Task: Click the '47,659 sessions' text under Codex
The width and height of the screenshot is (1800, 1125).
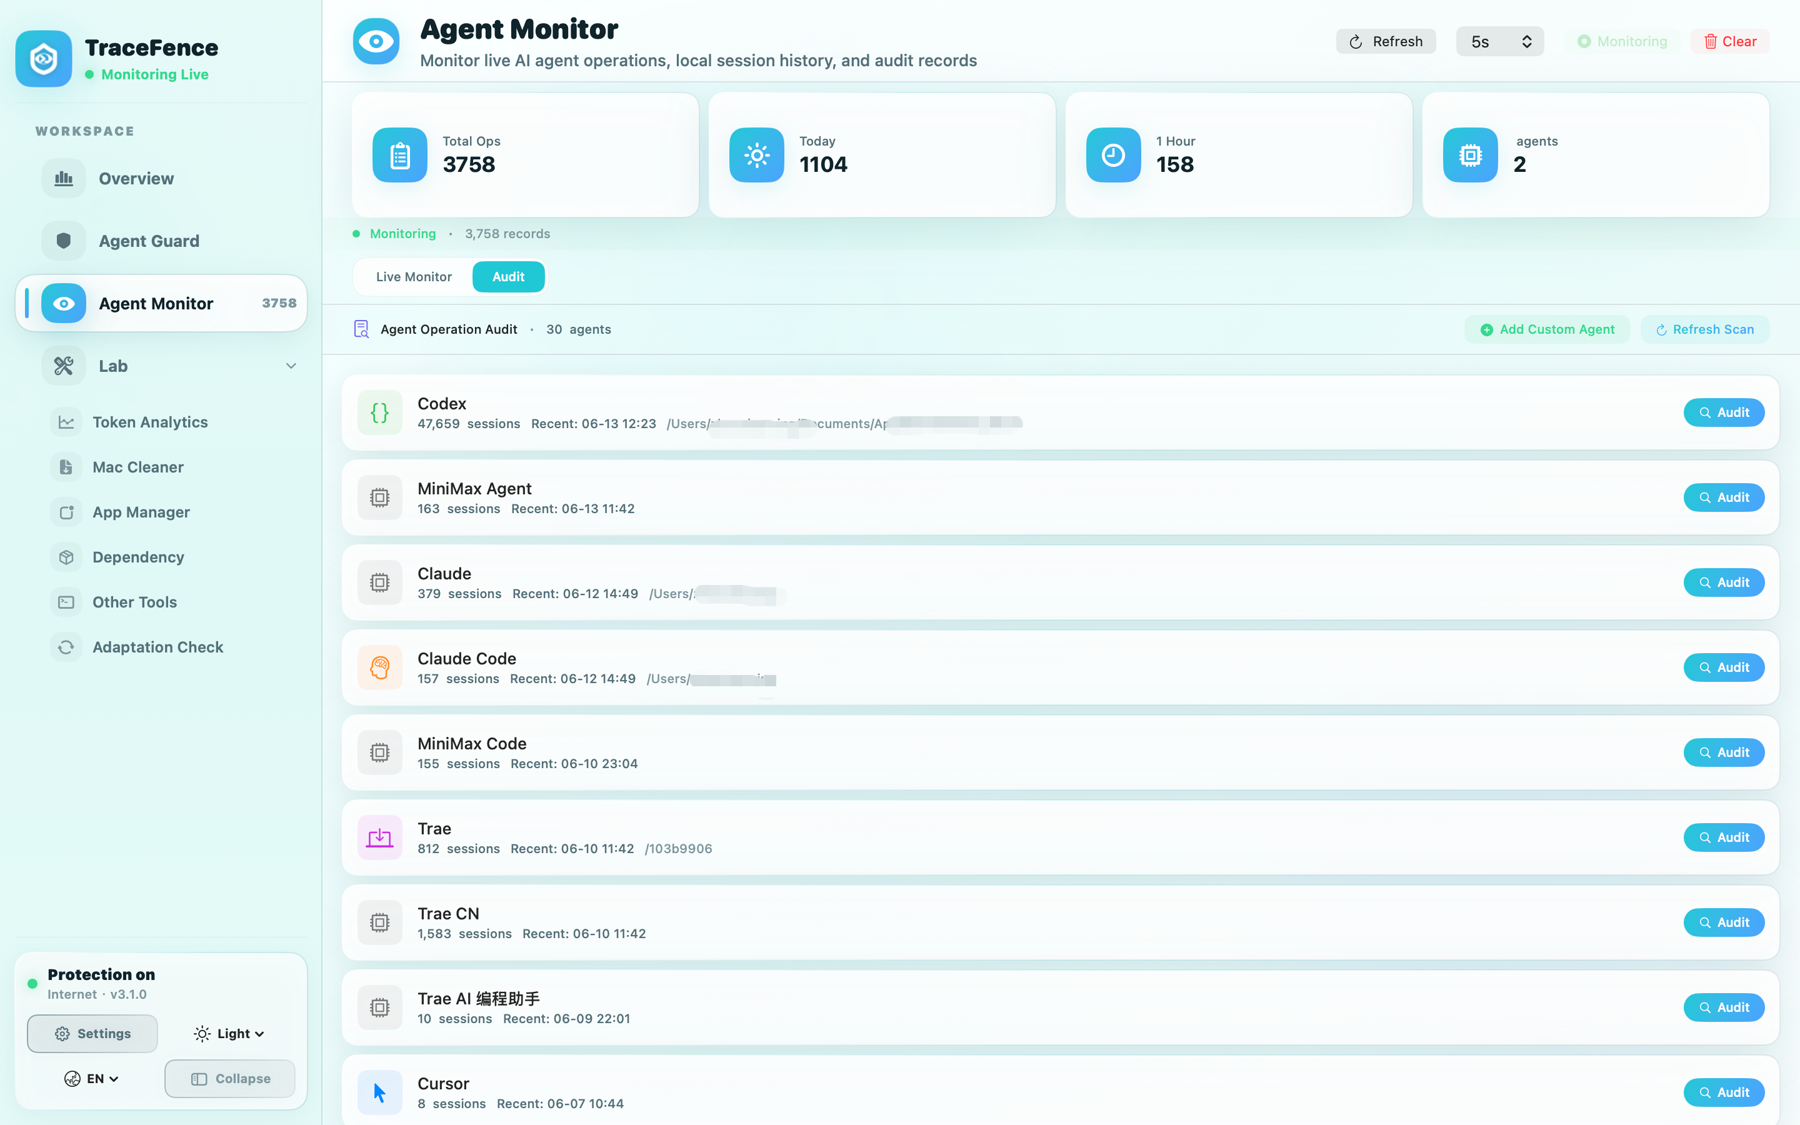Action: (469, 424)
